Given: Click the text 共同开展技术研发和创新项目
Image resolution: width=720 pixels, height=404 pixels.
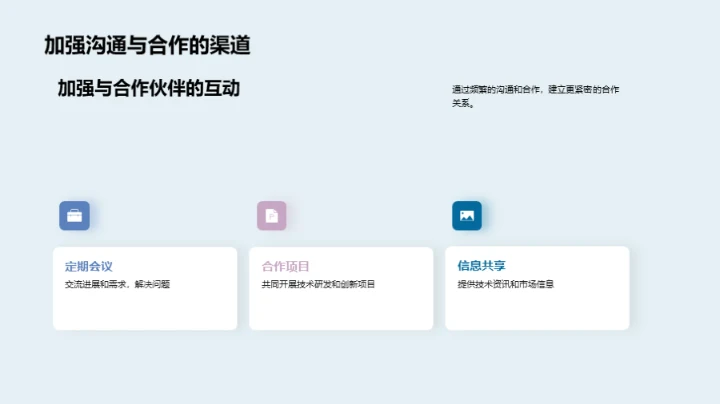Looking at the screenshot, I should 318,284.
